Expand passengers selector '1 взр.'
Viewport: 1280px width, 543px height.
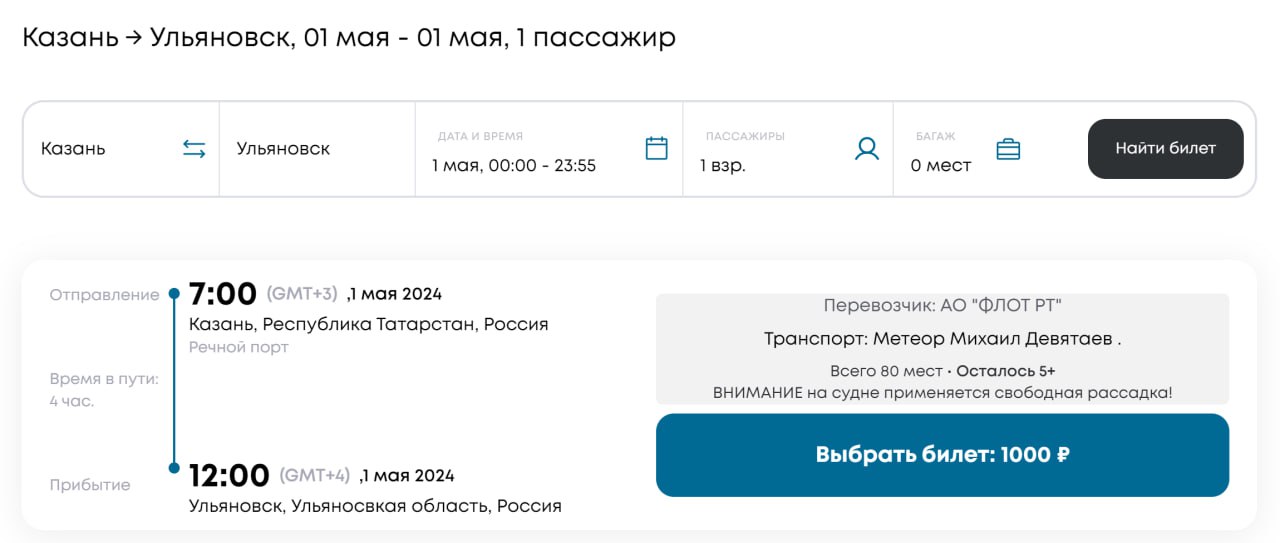(x=722, y=165)
